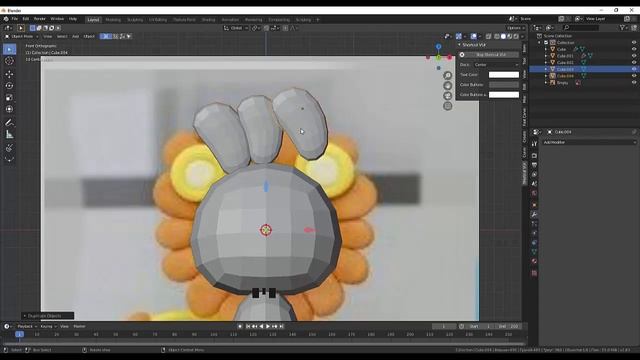The image size is (640, 360).
Task: Collapse the Shortcut VUr panel
Action: [x=459, y=45]
